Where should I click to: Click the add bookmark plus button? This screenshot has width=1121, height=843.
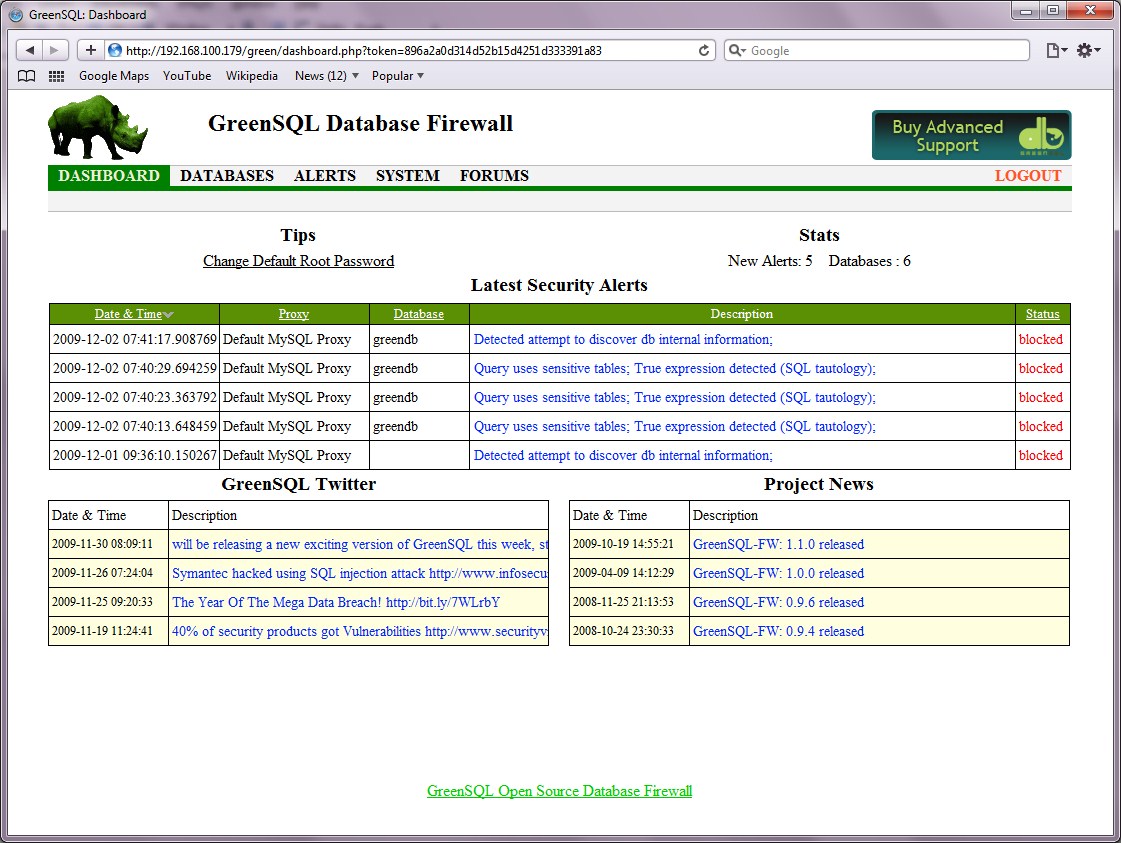(x=90, y=50)
